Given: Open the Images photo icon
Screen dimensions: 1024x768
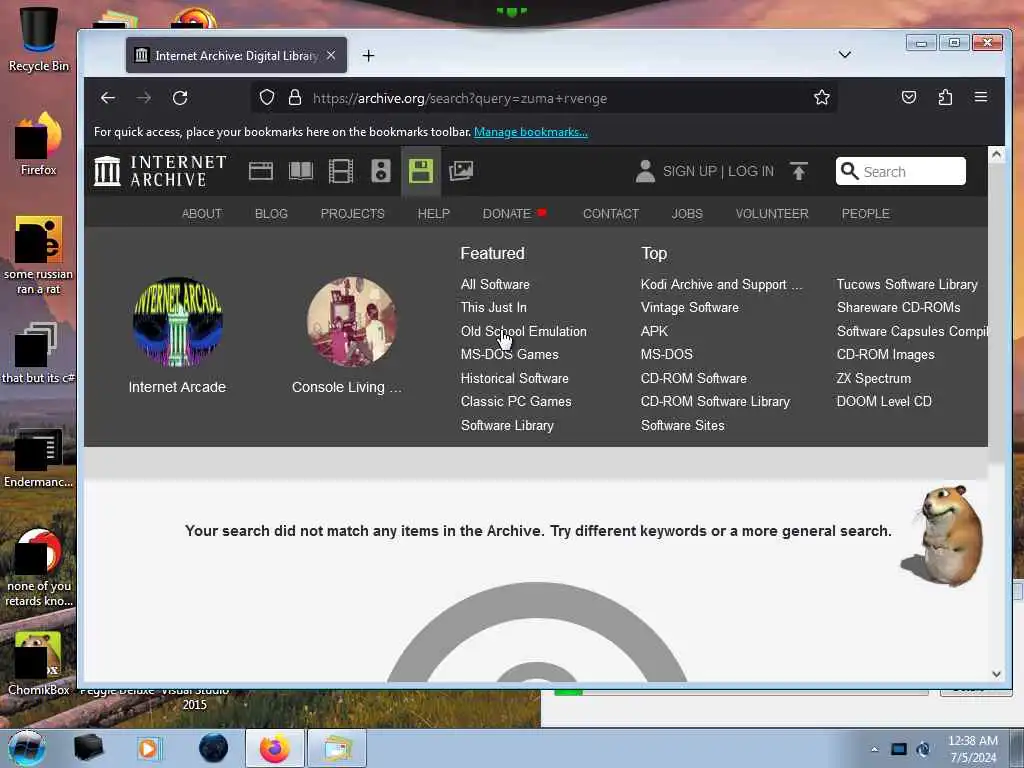Looking at the screenshot, I should 461,171.
